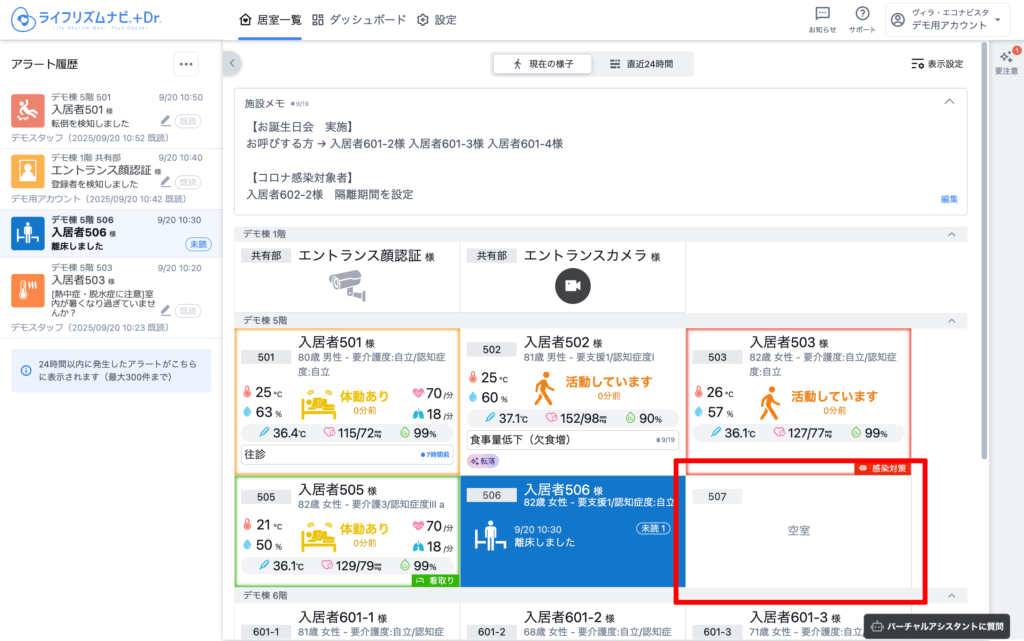
Task: Collapse the デモ棟 5階 section
Action: [950, 321]
